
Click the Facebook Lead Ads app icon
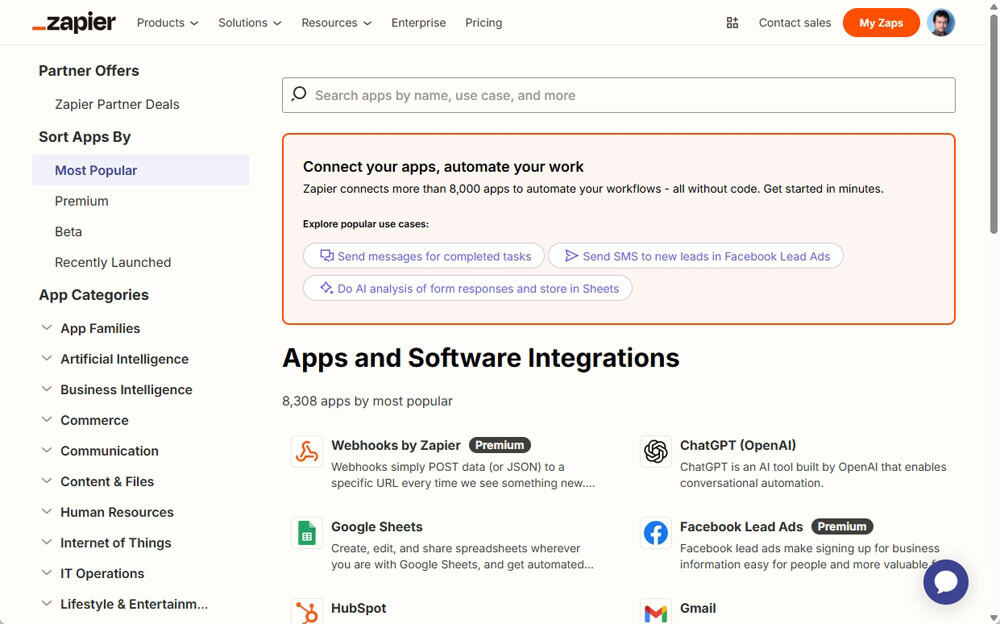click(x=656, y=533)
